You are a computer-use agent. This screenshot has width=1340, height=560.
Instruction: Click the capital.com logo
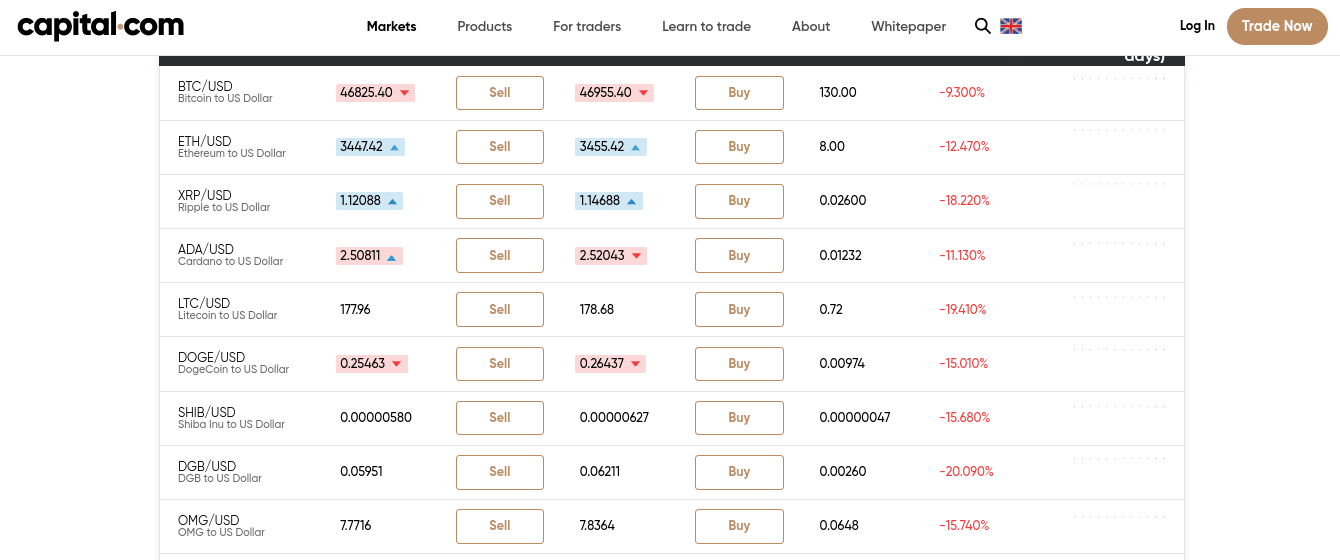(100, 26)
